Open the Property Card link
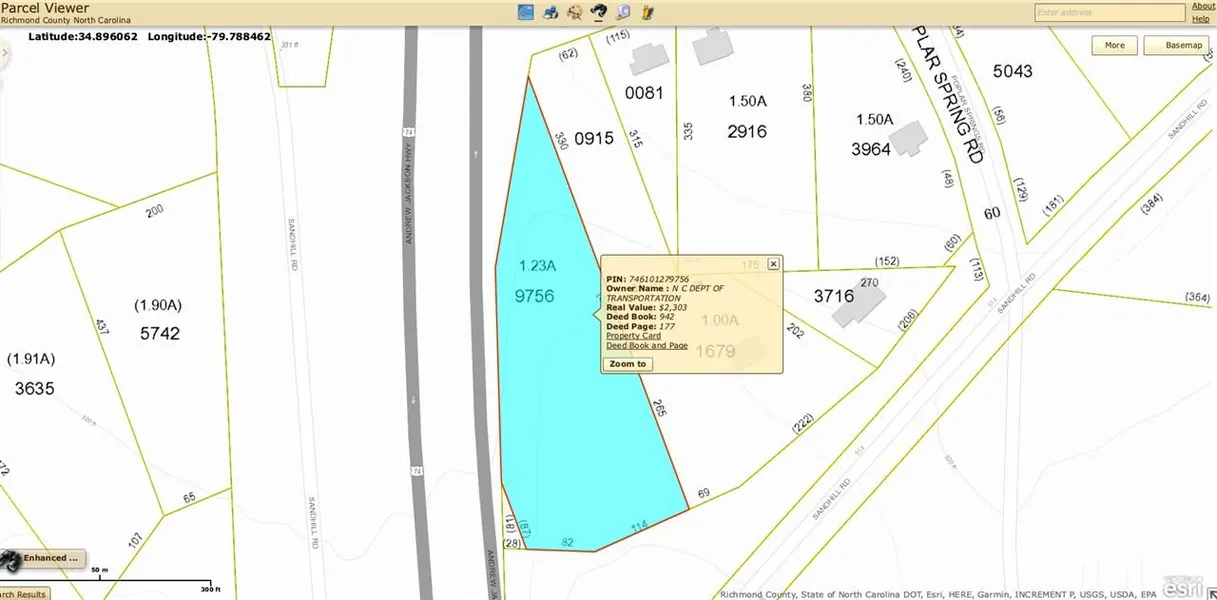Image resolution: width=1217 pixels, height=600 pixels. point(633,336)
